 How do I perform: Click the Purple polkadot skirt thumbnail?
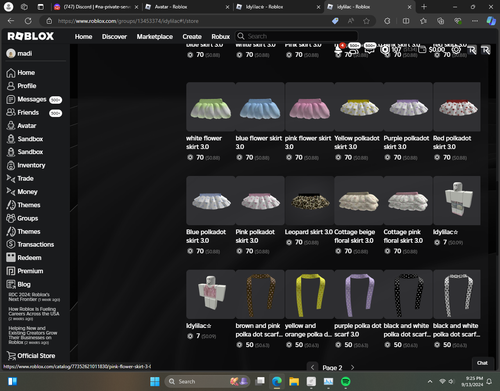pos(408,107)
